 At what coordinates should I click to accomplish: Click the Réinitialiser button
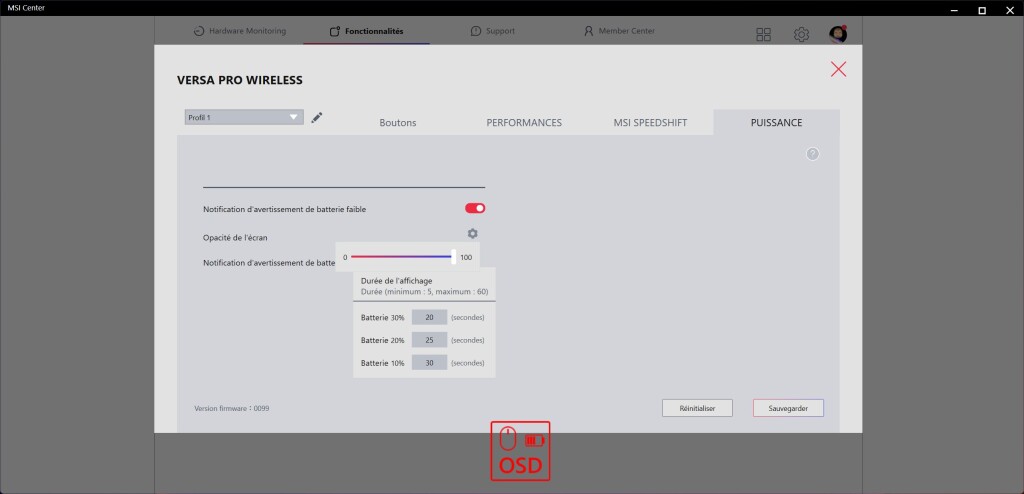[x=697, y=408]
